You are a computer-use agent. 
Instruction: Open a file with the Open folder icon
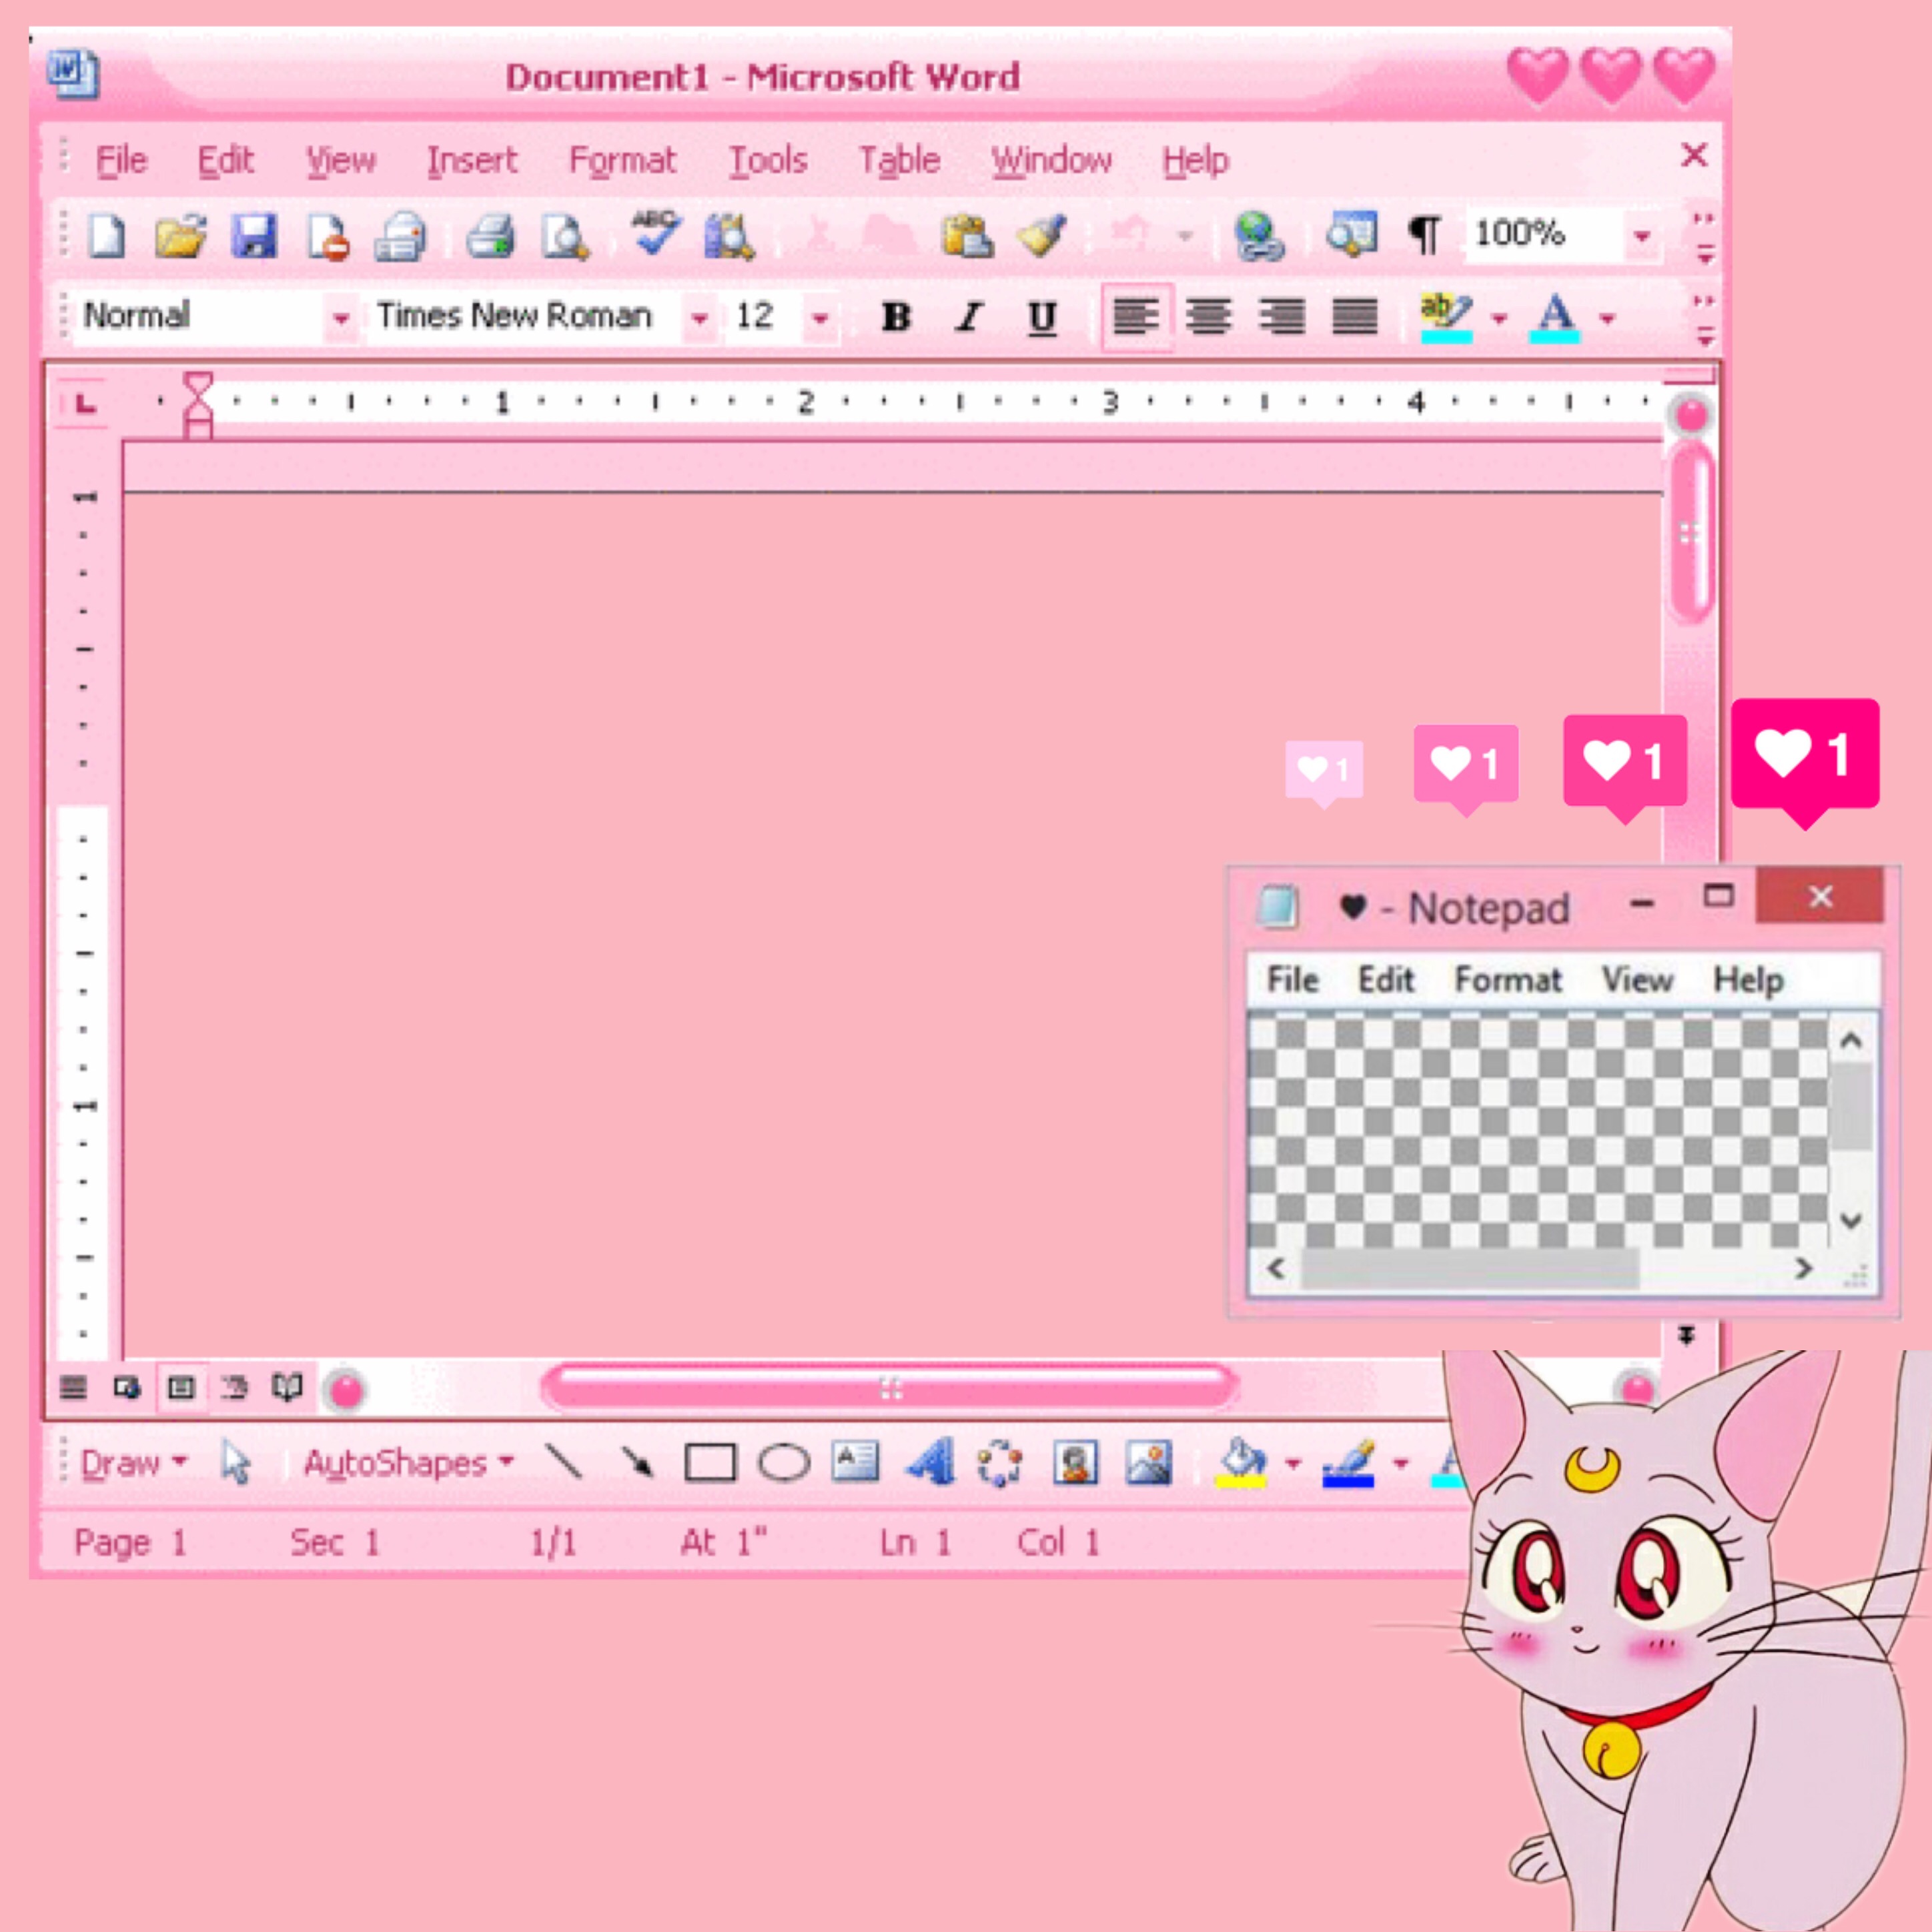point(181,236)
